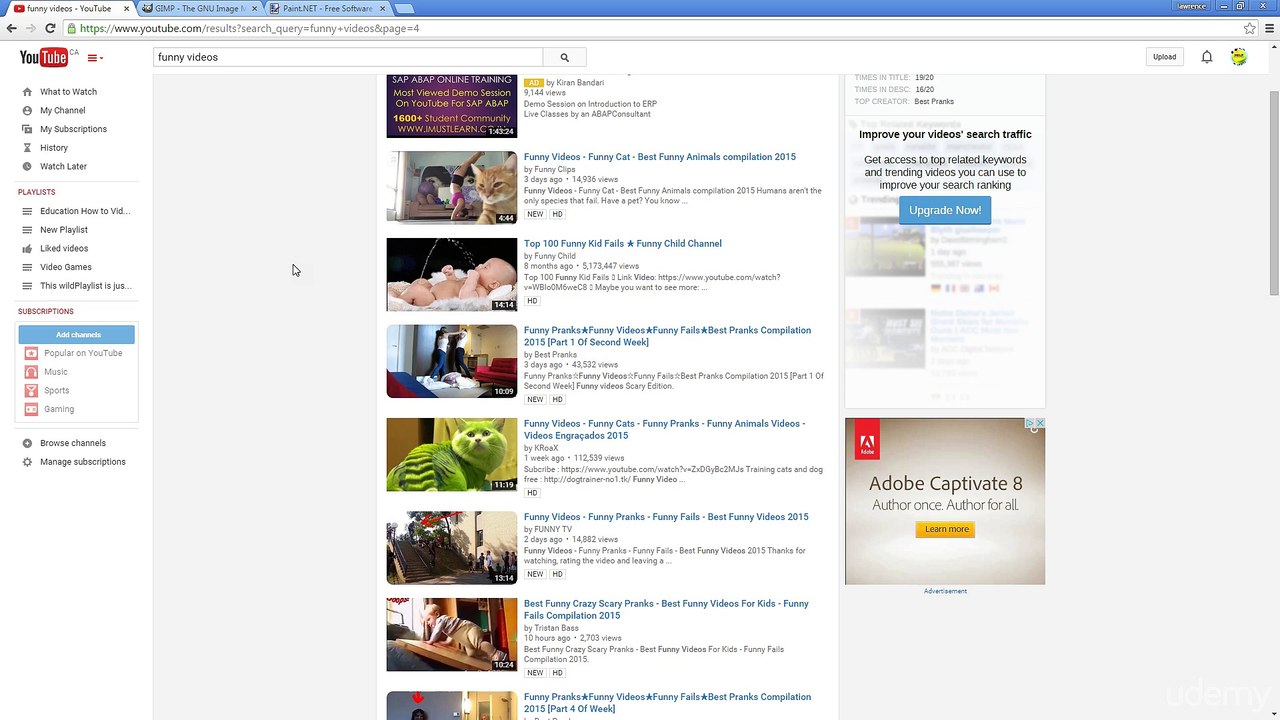Click the YouTube logo
This screenshot has width=1280, height=720.
43,58
